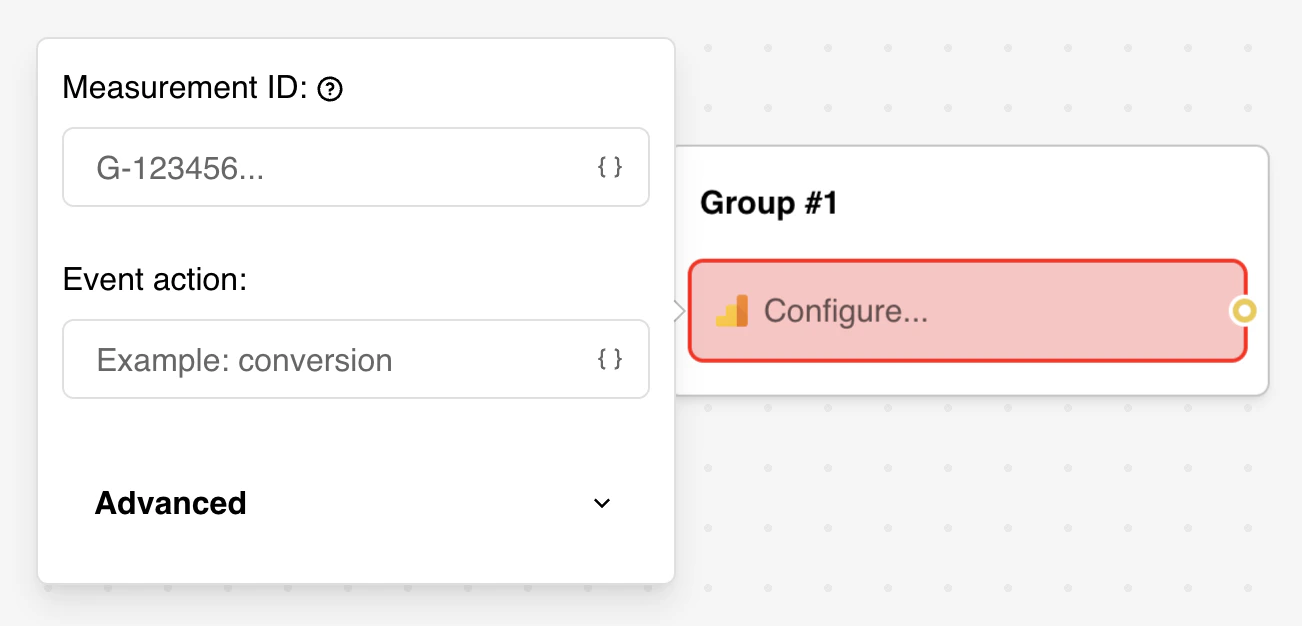The image size is (1302, 626).
Task: Click the curly braces icon next to Event action
Action: pyautogui.click(x=609, y=359)
